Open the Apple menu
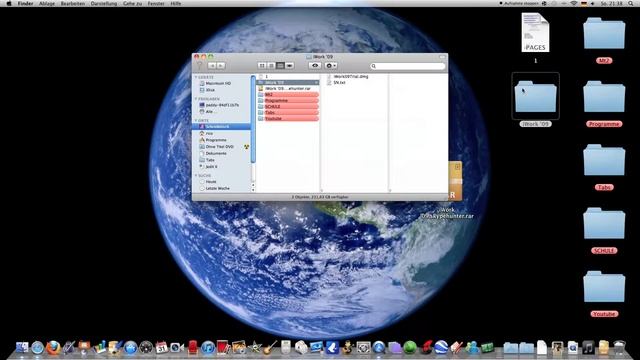640x360 pixels. 9,3
